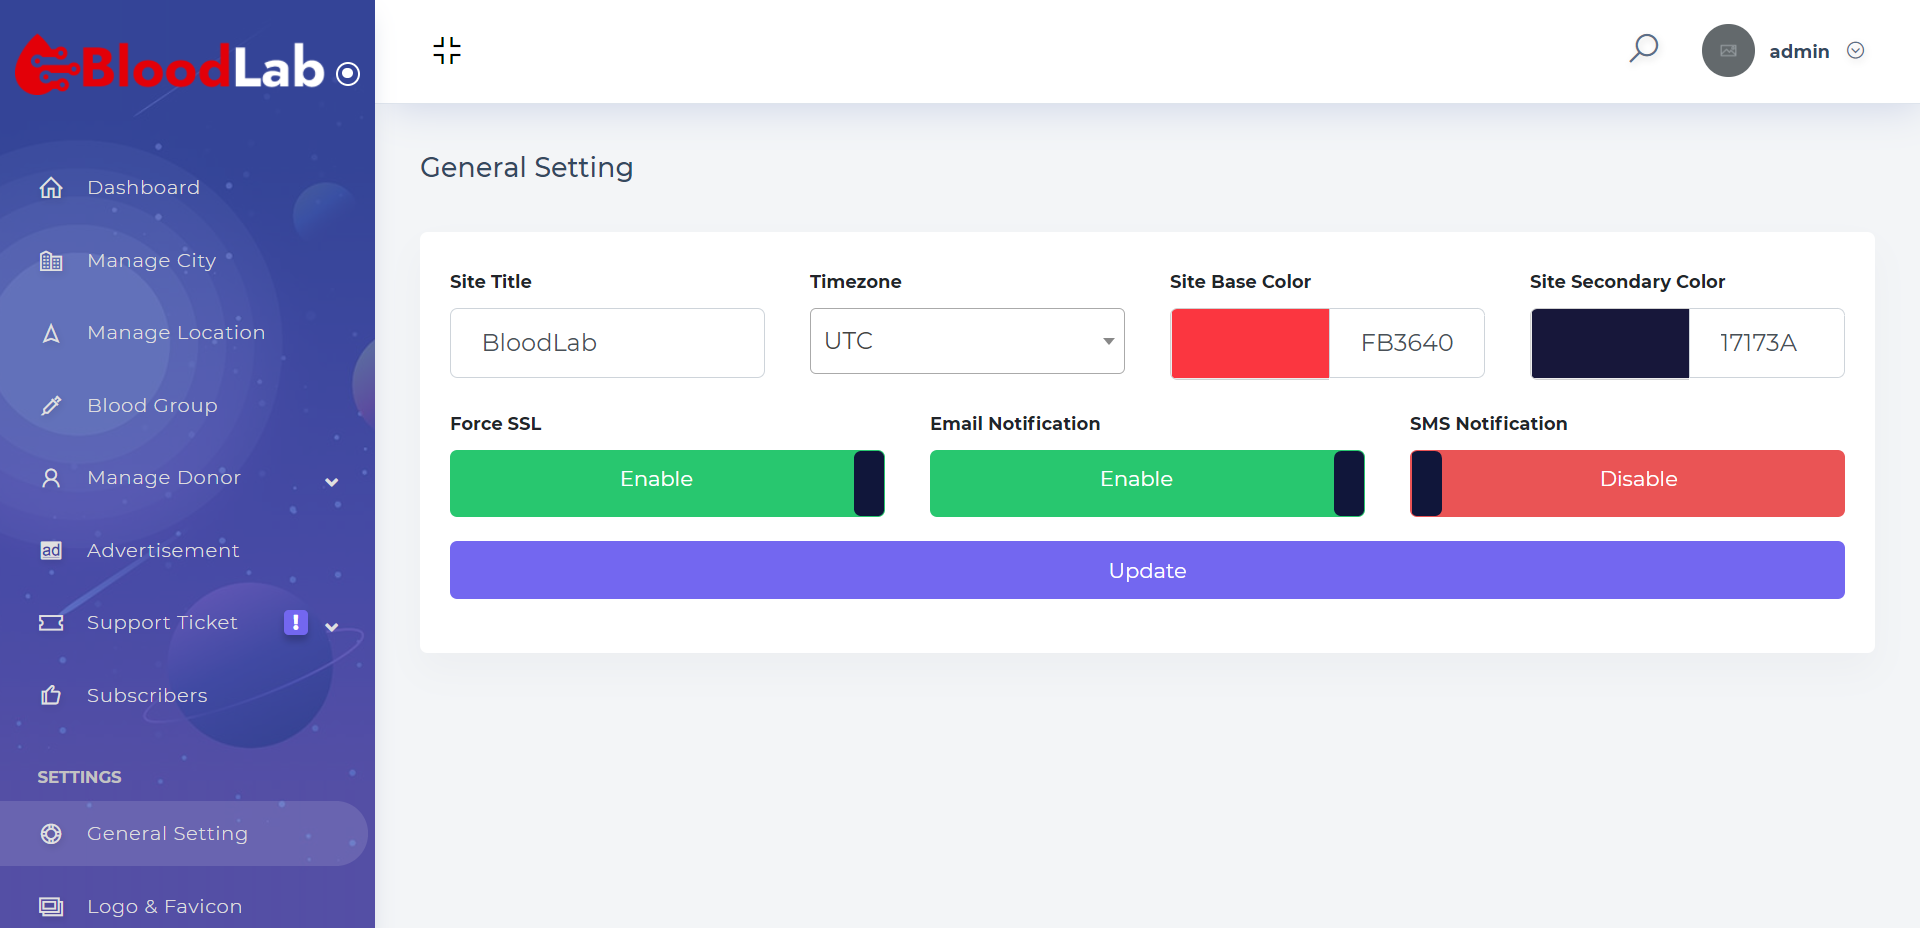Click the exit fullscreen icon in header
The image size is (1920, 928).
(447, 50)
